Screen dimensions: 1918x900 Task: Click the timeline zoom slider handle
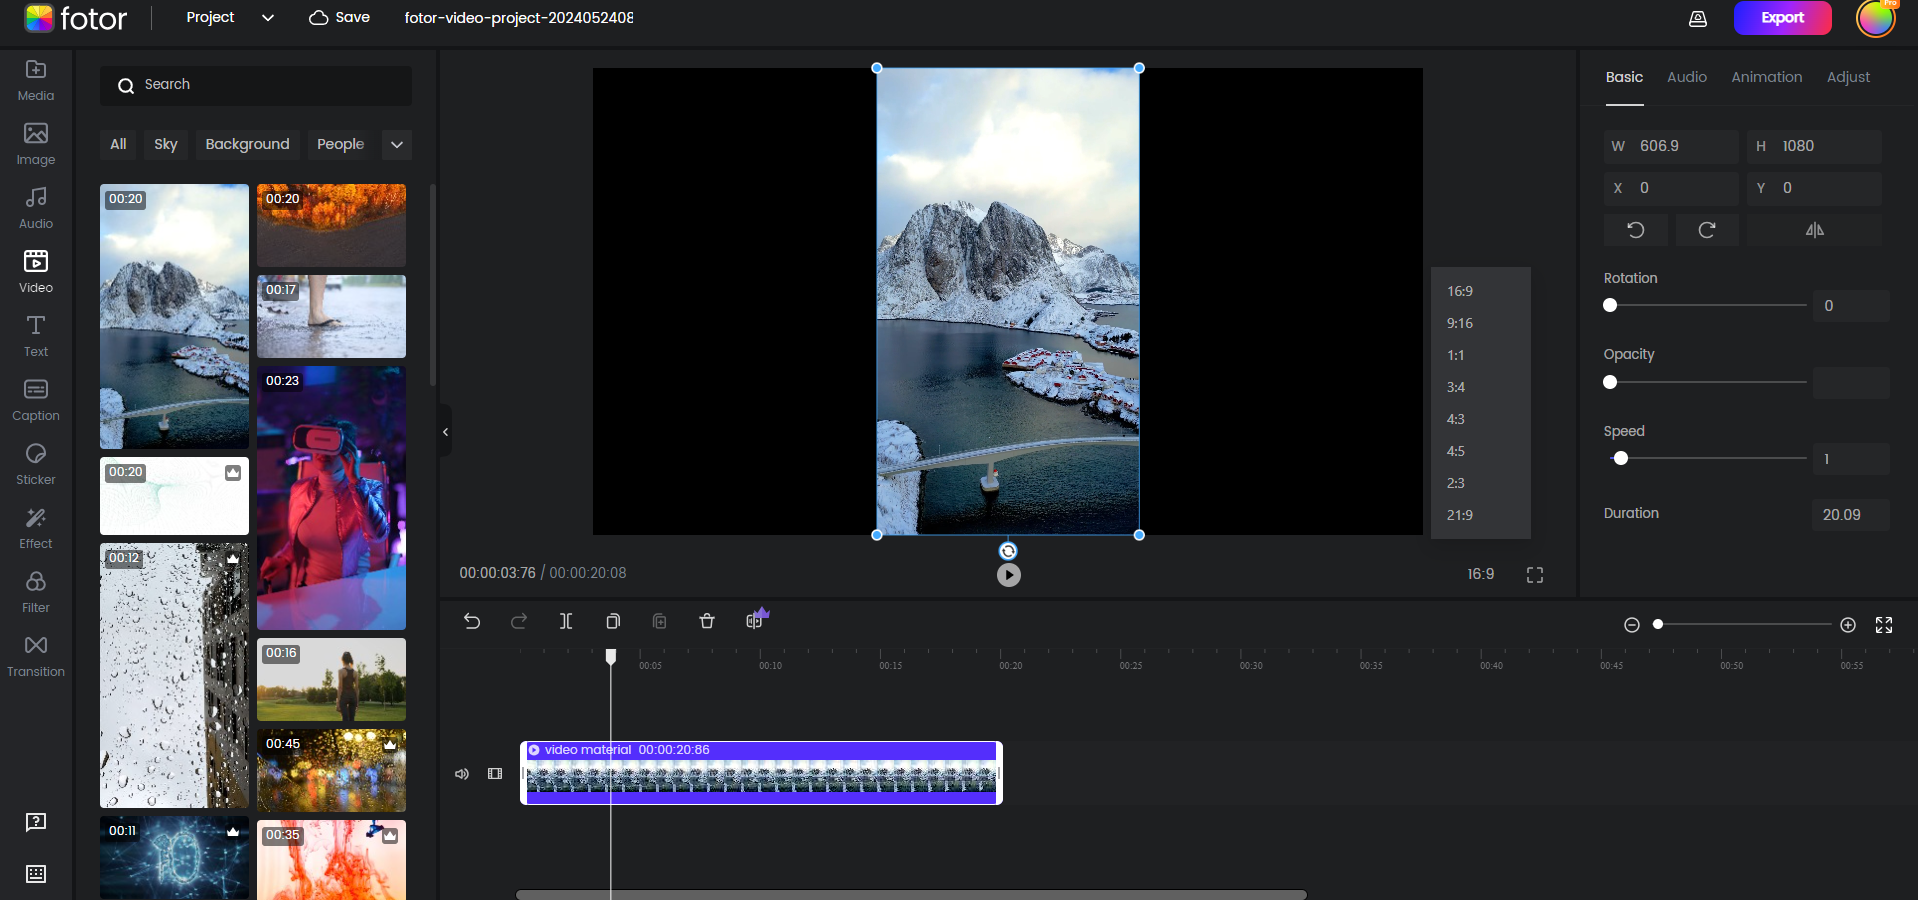(1658, 625)
